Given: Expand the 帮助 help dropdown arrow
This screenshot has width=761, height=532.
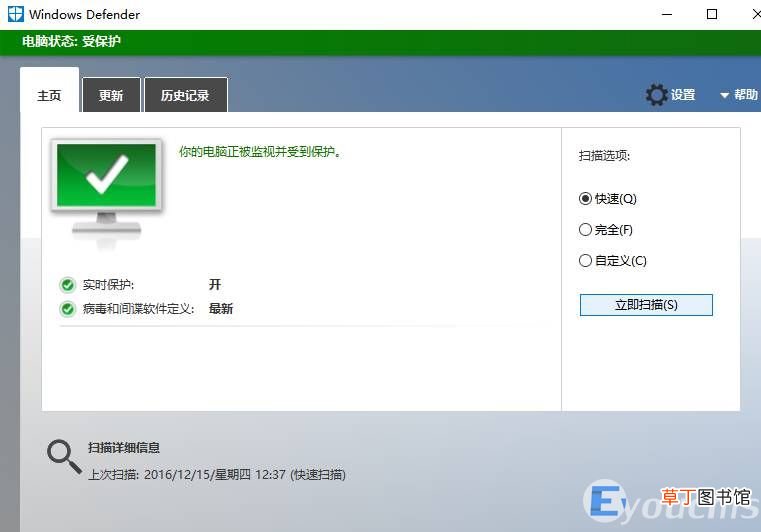Looking at the screenshot, I should click(724, 96).
